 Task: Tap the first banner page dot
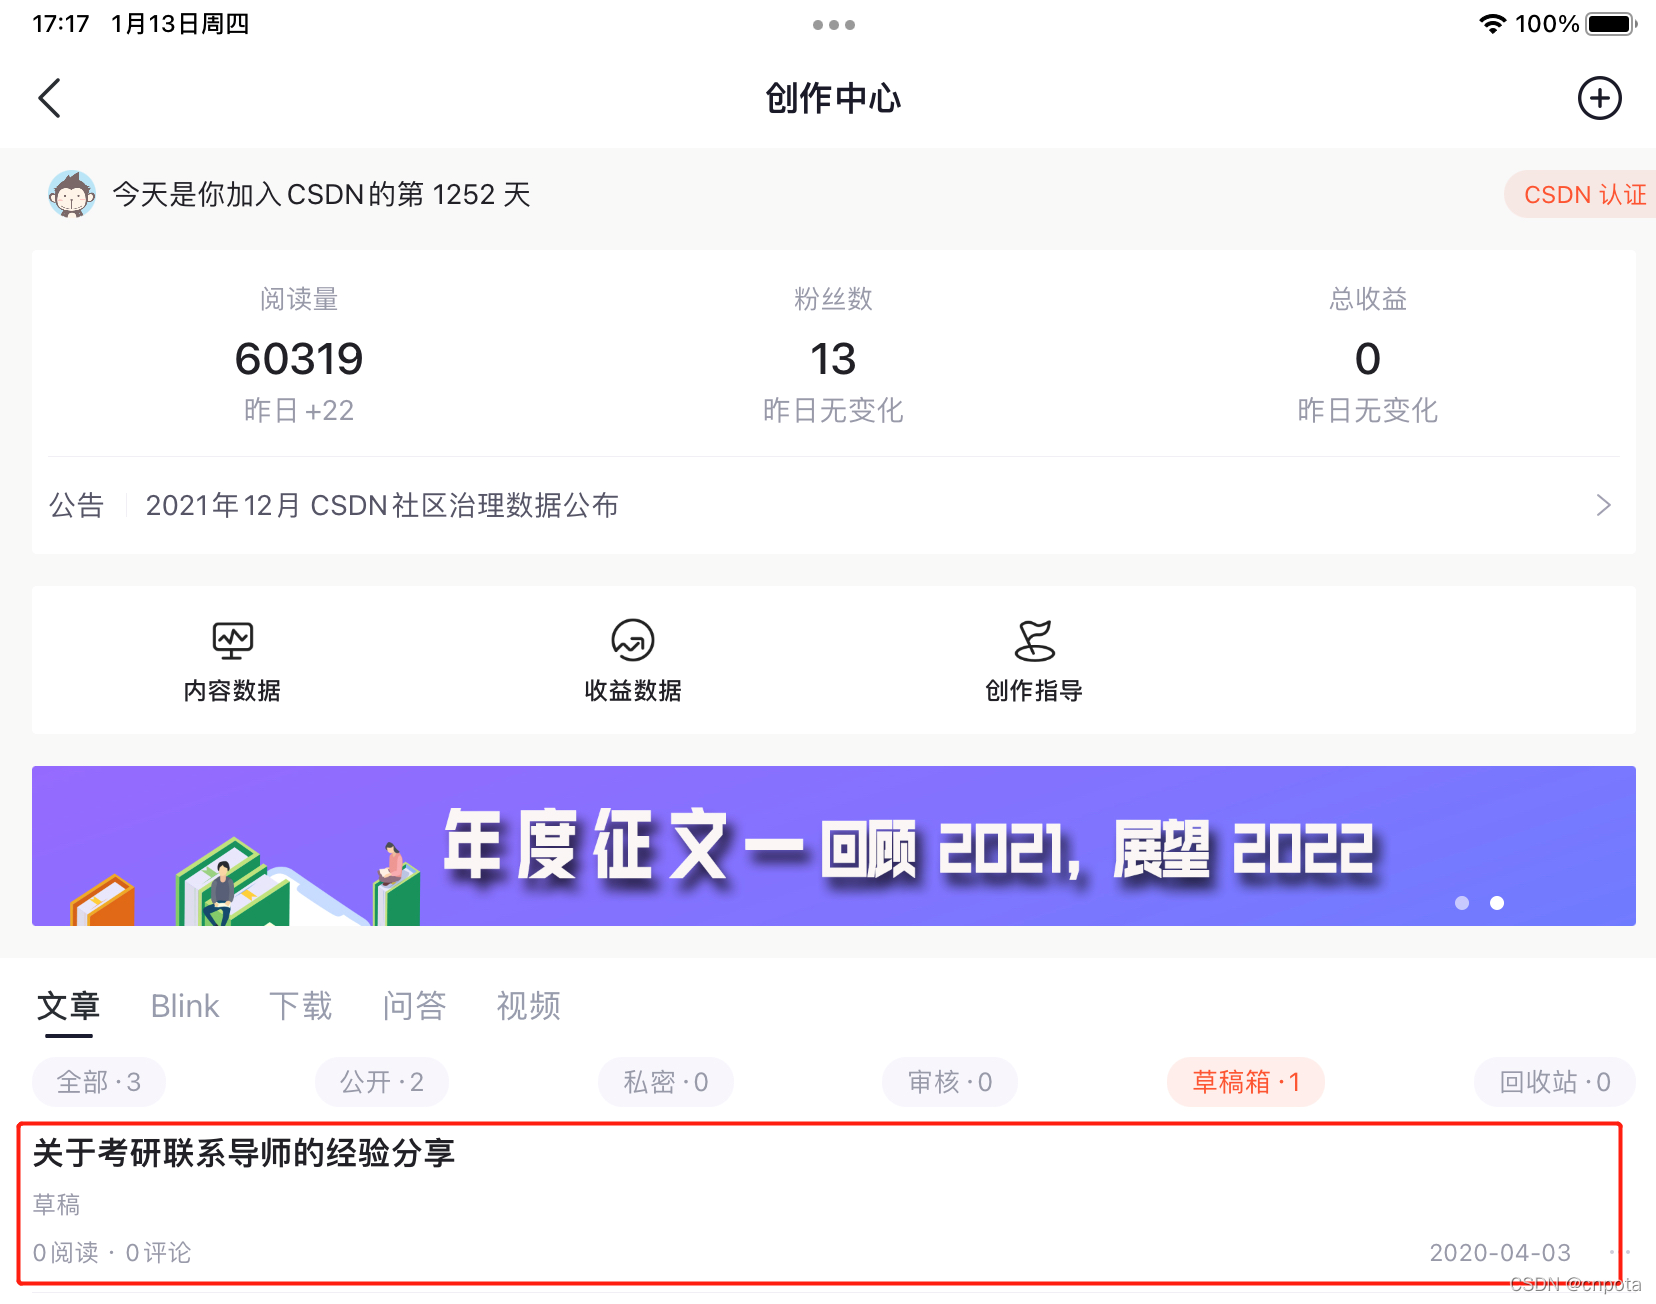pyautogui.click(x=1462, y=903)
